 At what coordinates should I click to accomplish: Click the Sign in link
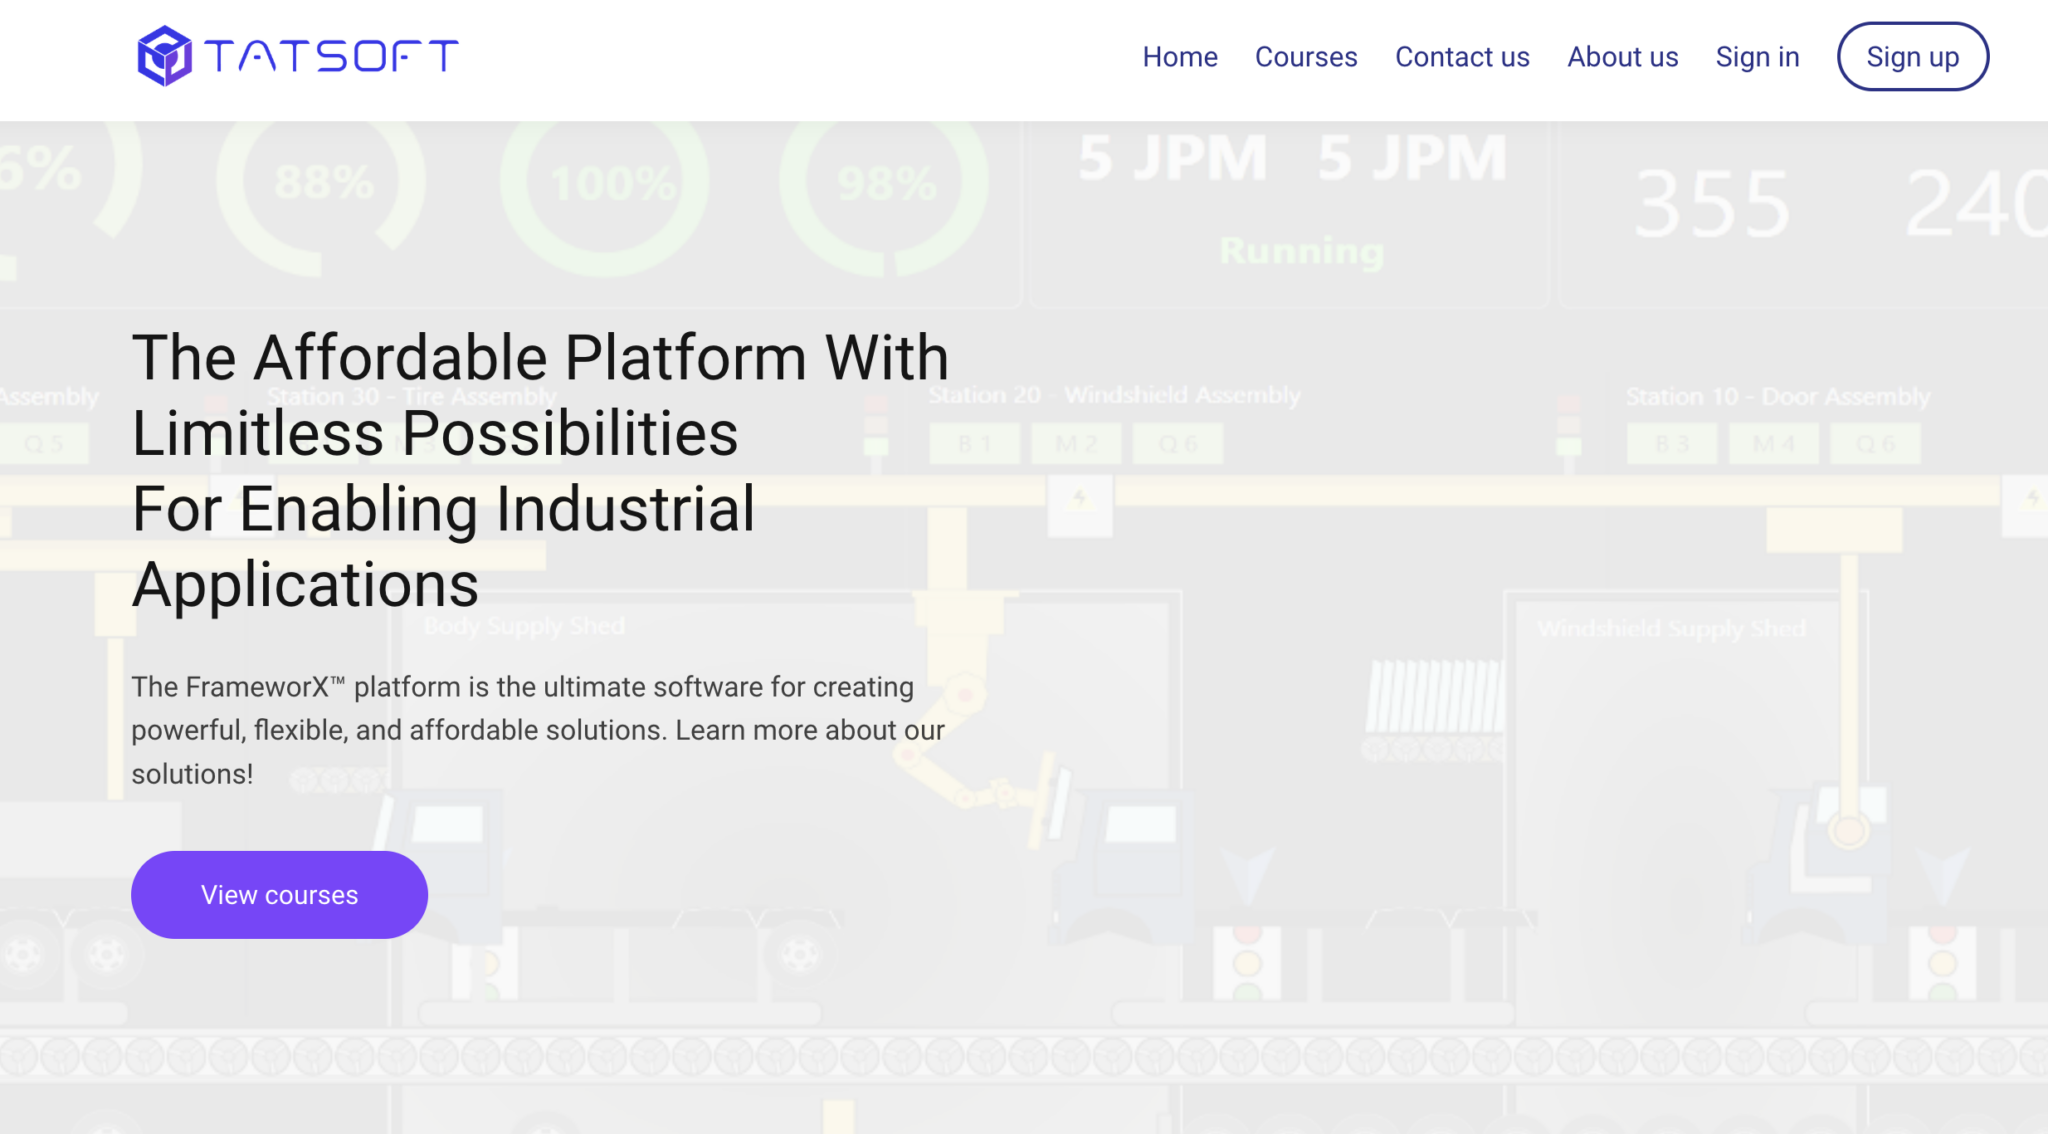pyautogui.click(x=1757, y=57)
